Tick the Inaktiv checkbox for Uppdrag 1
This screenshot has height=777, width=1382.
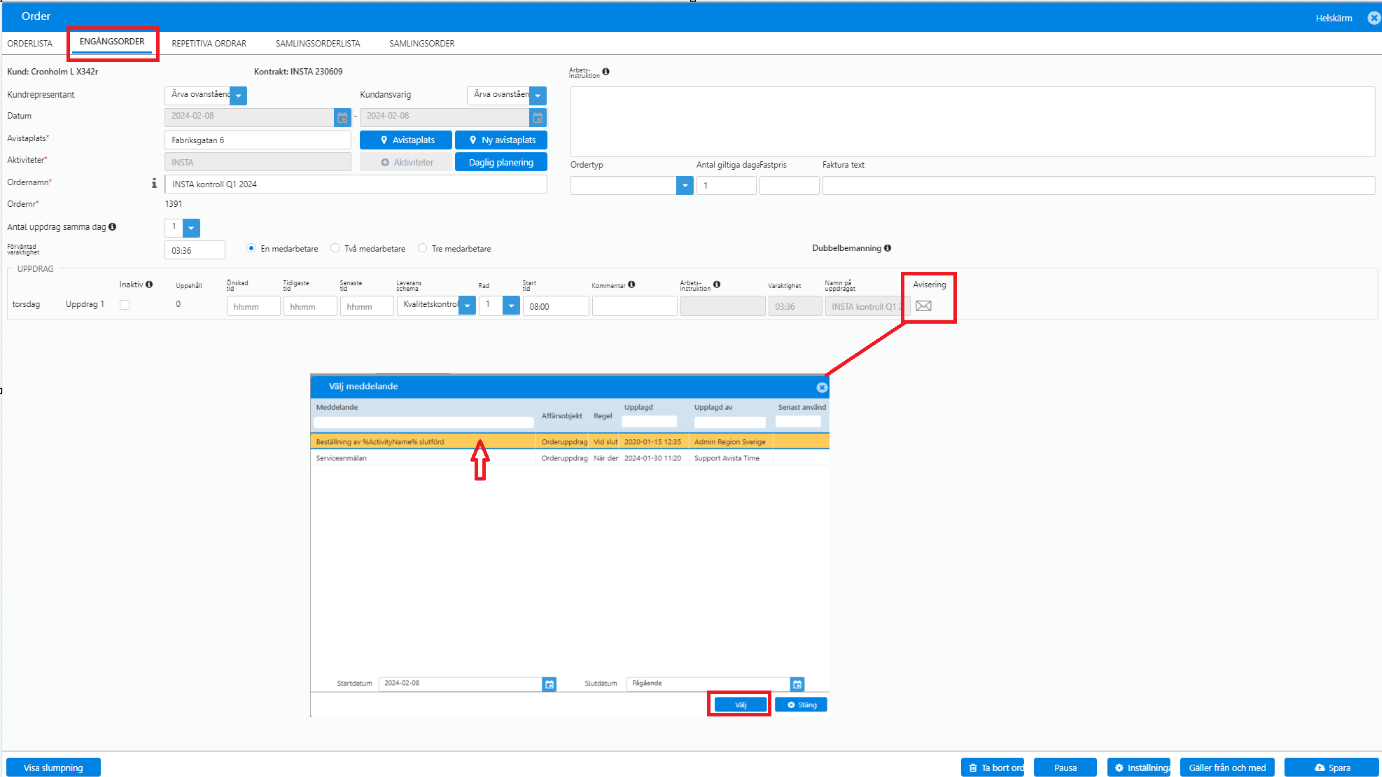[125, 305]
